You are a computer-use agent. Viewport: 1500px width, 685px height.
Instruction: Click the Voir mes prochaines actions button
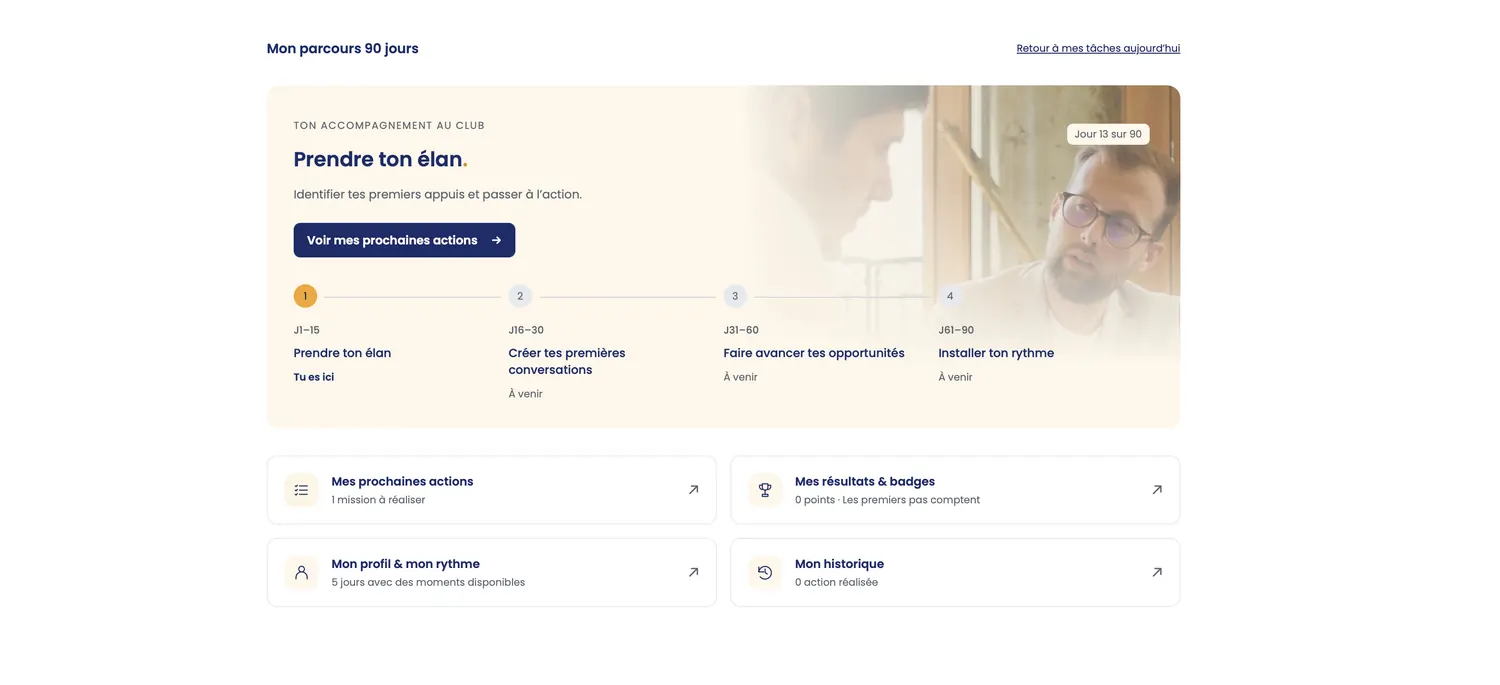pos(404,240)
